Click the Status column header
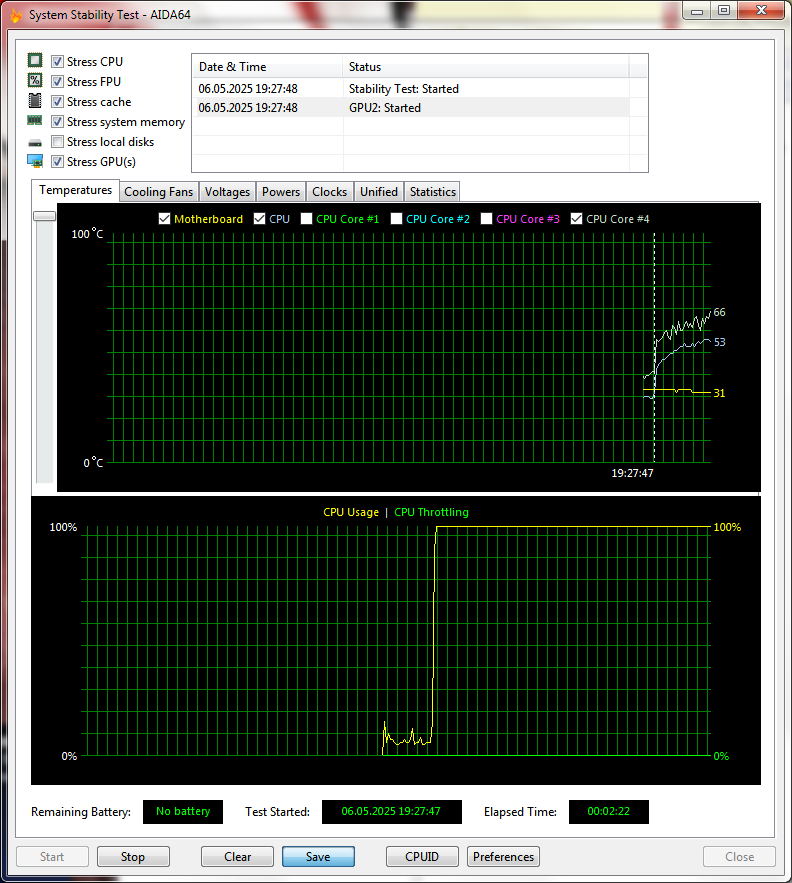792x883 pixels. [x=486, y=66]
